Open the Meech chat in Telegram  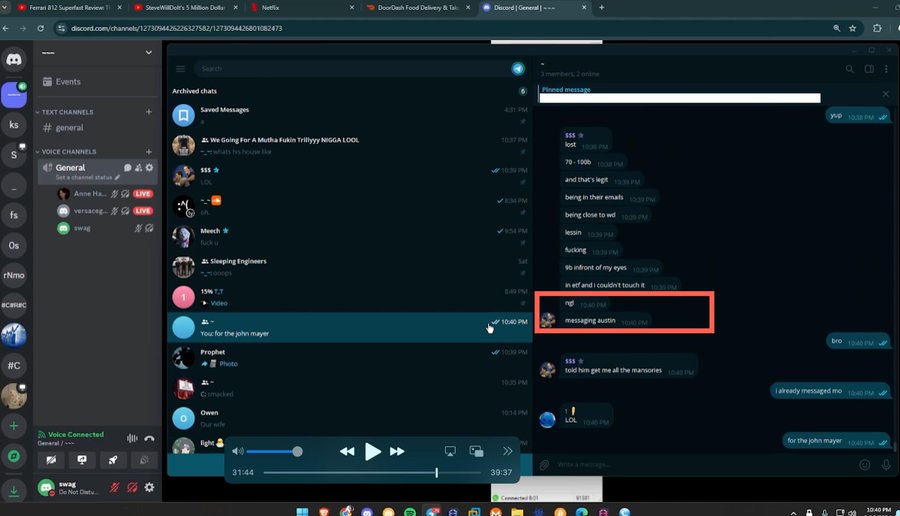point(350,236)
